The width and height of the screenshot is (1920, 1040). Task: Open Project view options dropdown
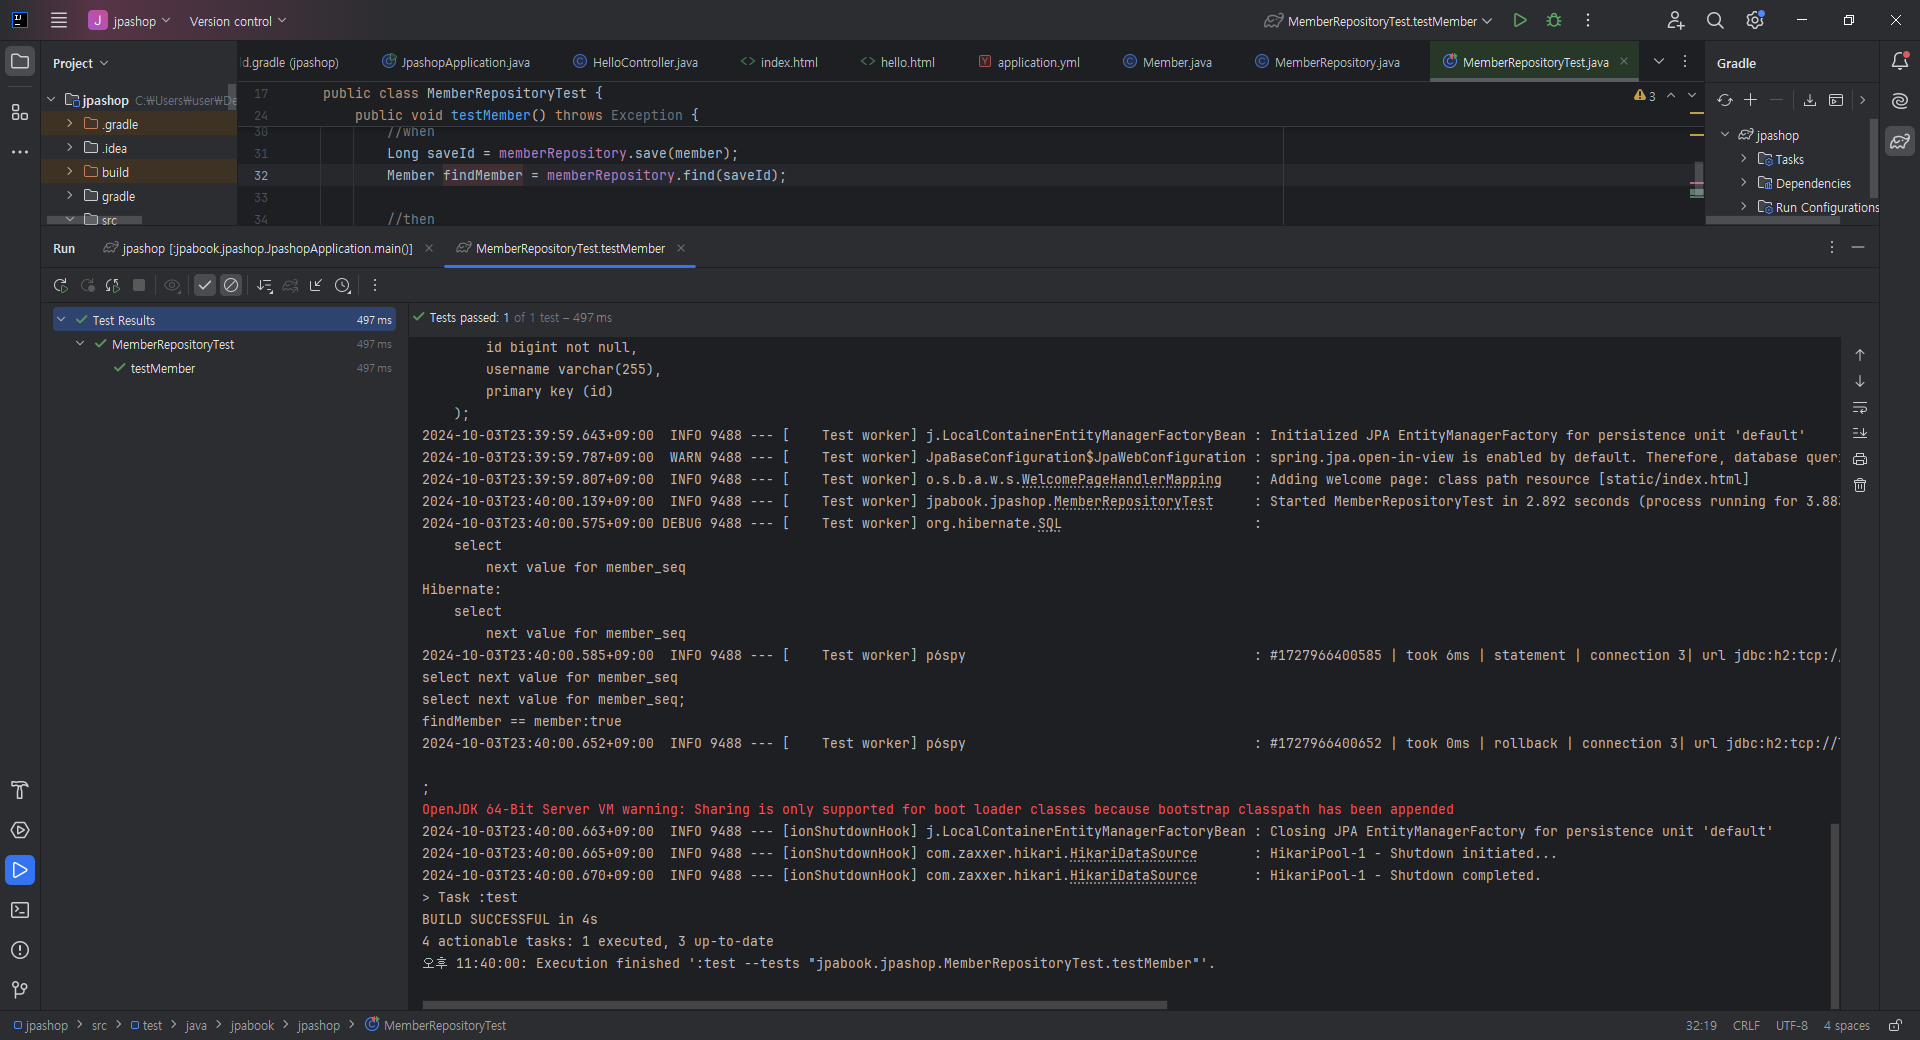tap(81, 63)
